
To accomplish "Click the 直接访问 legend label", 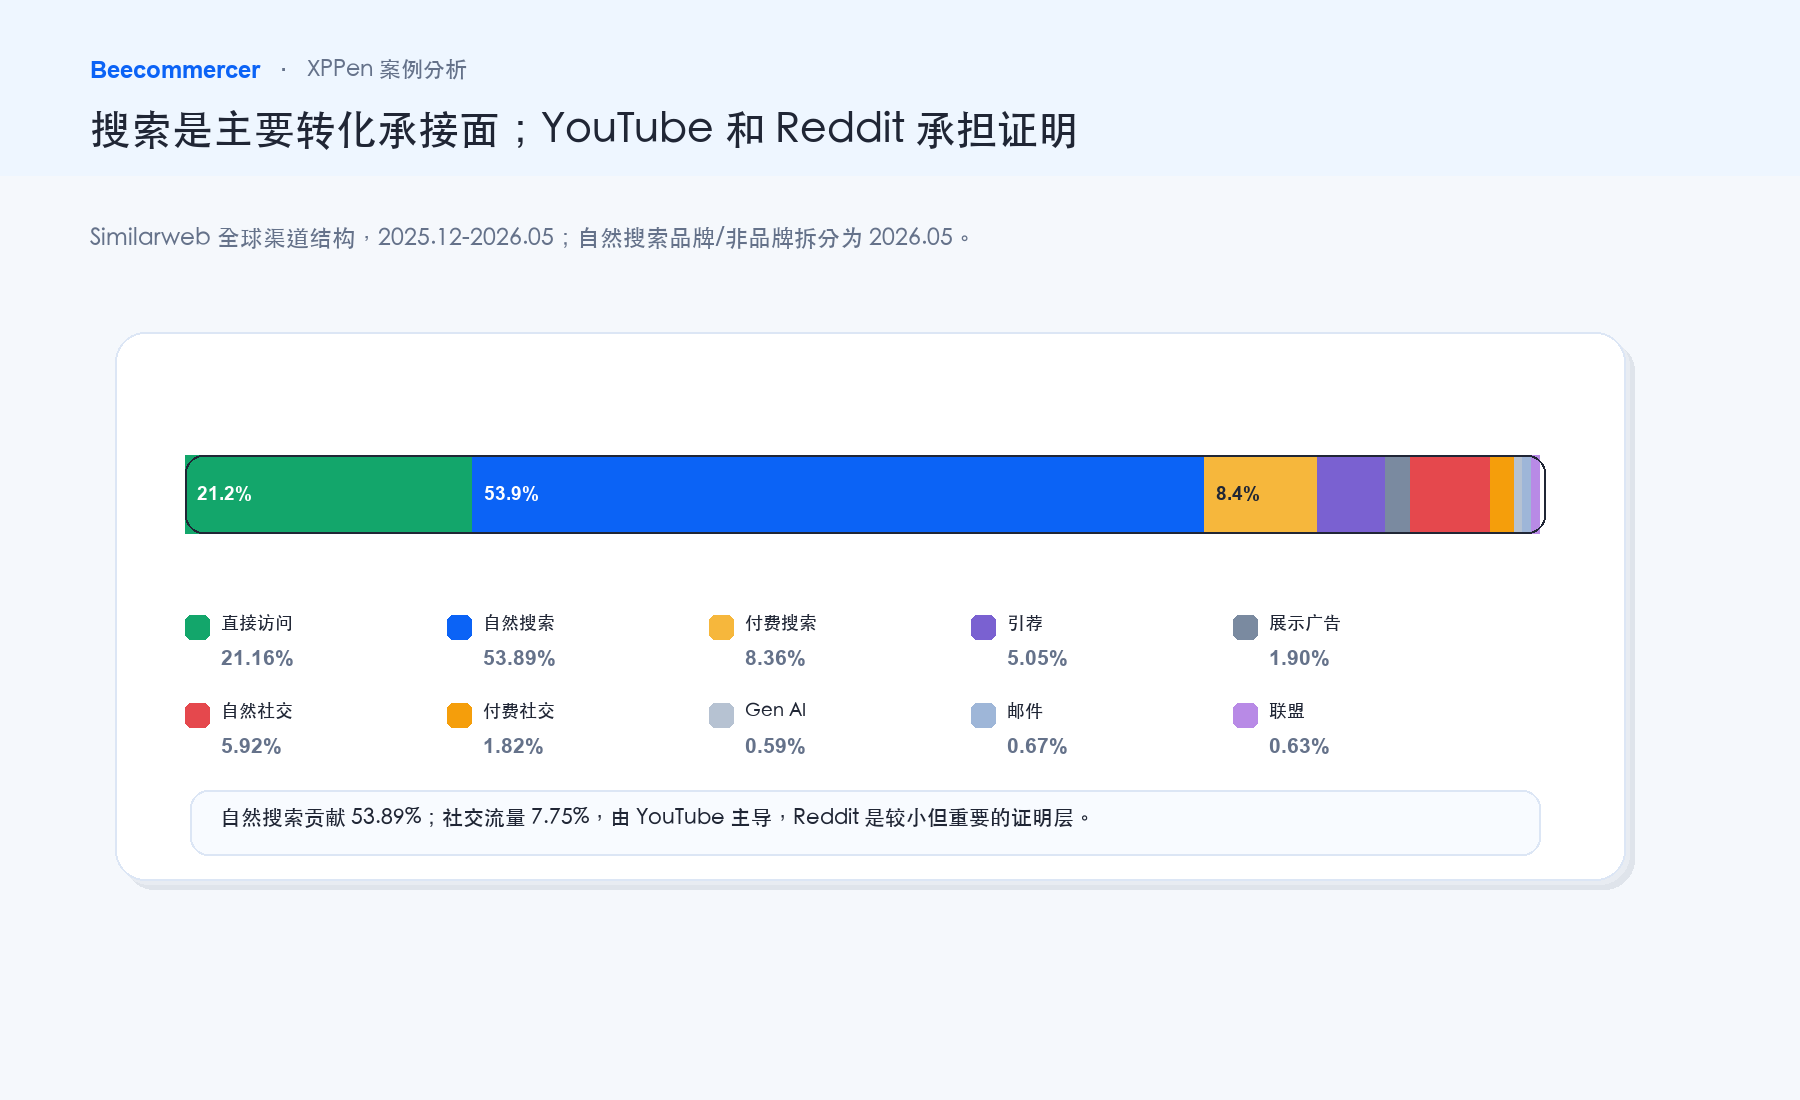I will pos(257,623).
